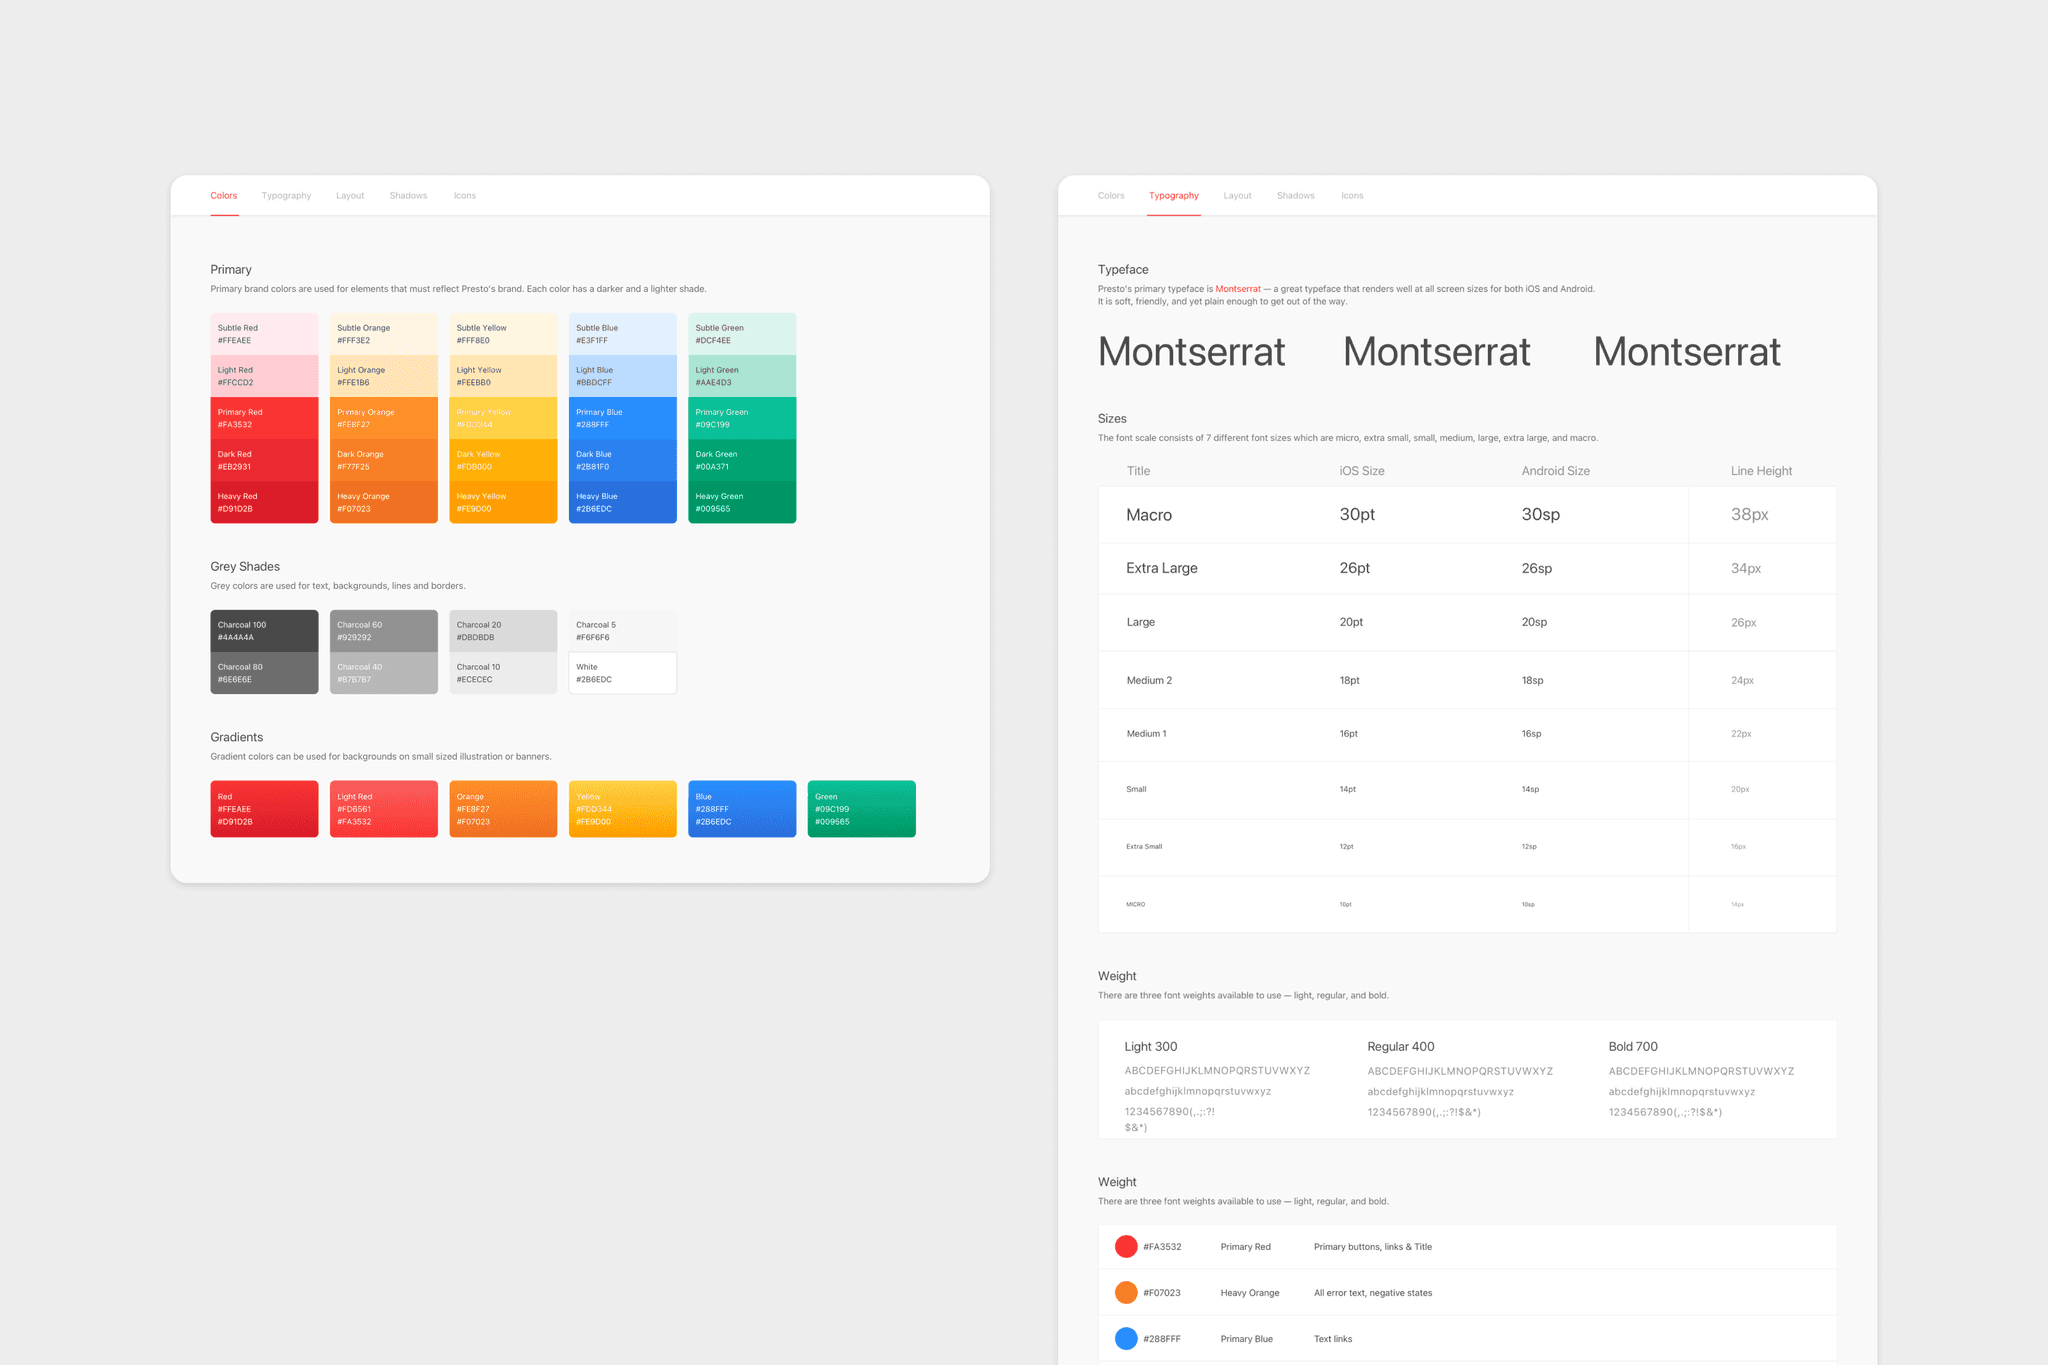Viewport: 2048px width, 1365px height.
Task: Click the blue #288FFF color dot
Action: [x=1126, y=1338]
